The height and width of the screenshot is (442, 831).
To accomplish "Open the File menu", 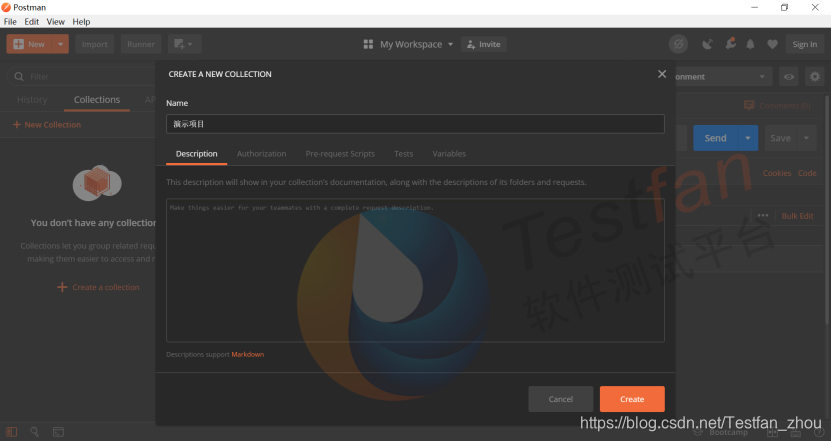I will pyautogui.click(x=10, y=22).
